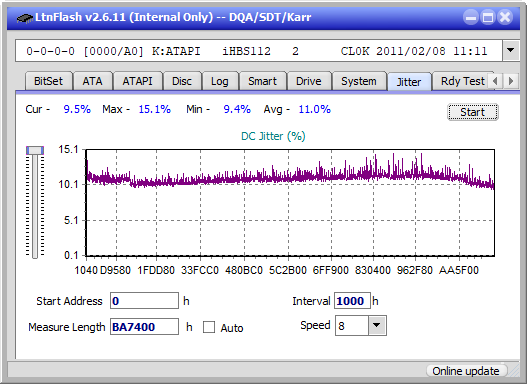Focus the Start Address input field
Screen dimensions: 527x384
(x=145, y=301)
